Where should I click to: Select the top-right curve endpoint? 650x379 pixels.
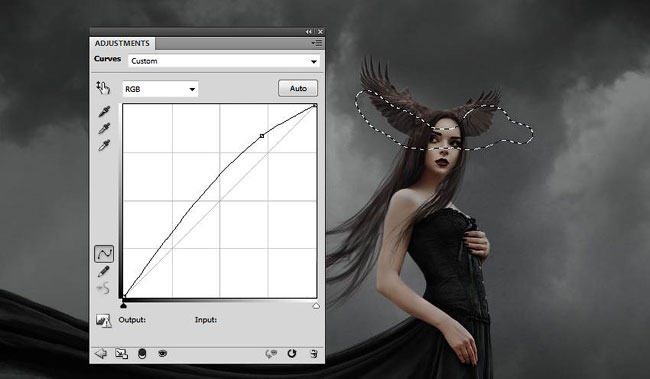click(315, 106)
